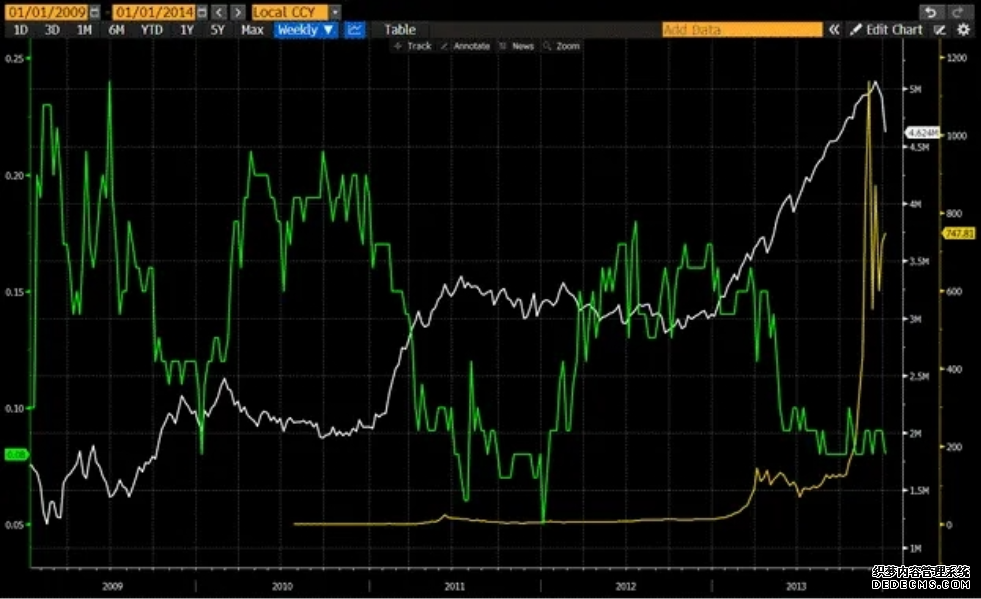Switch to Table view

pyautogui.click(x=400, y=29)
